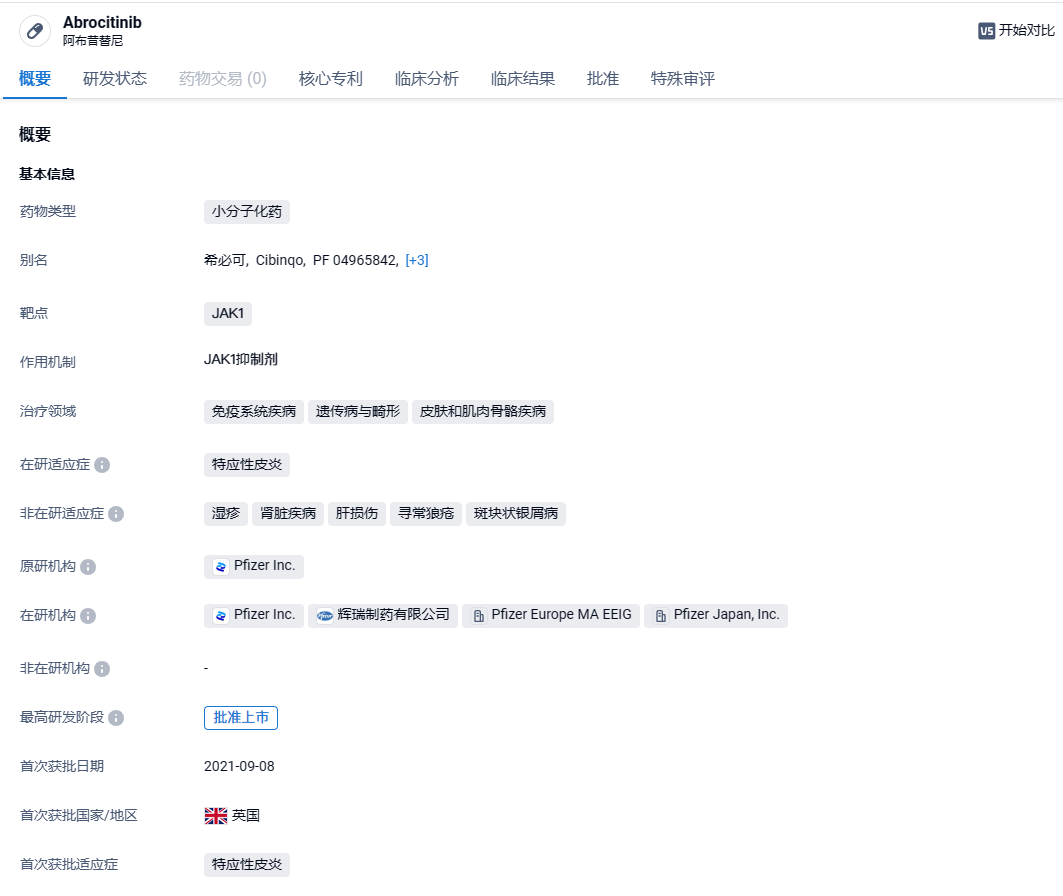Click the alias Cibinqo
The image size is (1063, 896).
280,260
